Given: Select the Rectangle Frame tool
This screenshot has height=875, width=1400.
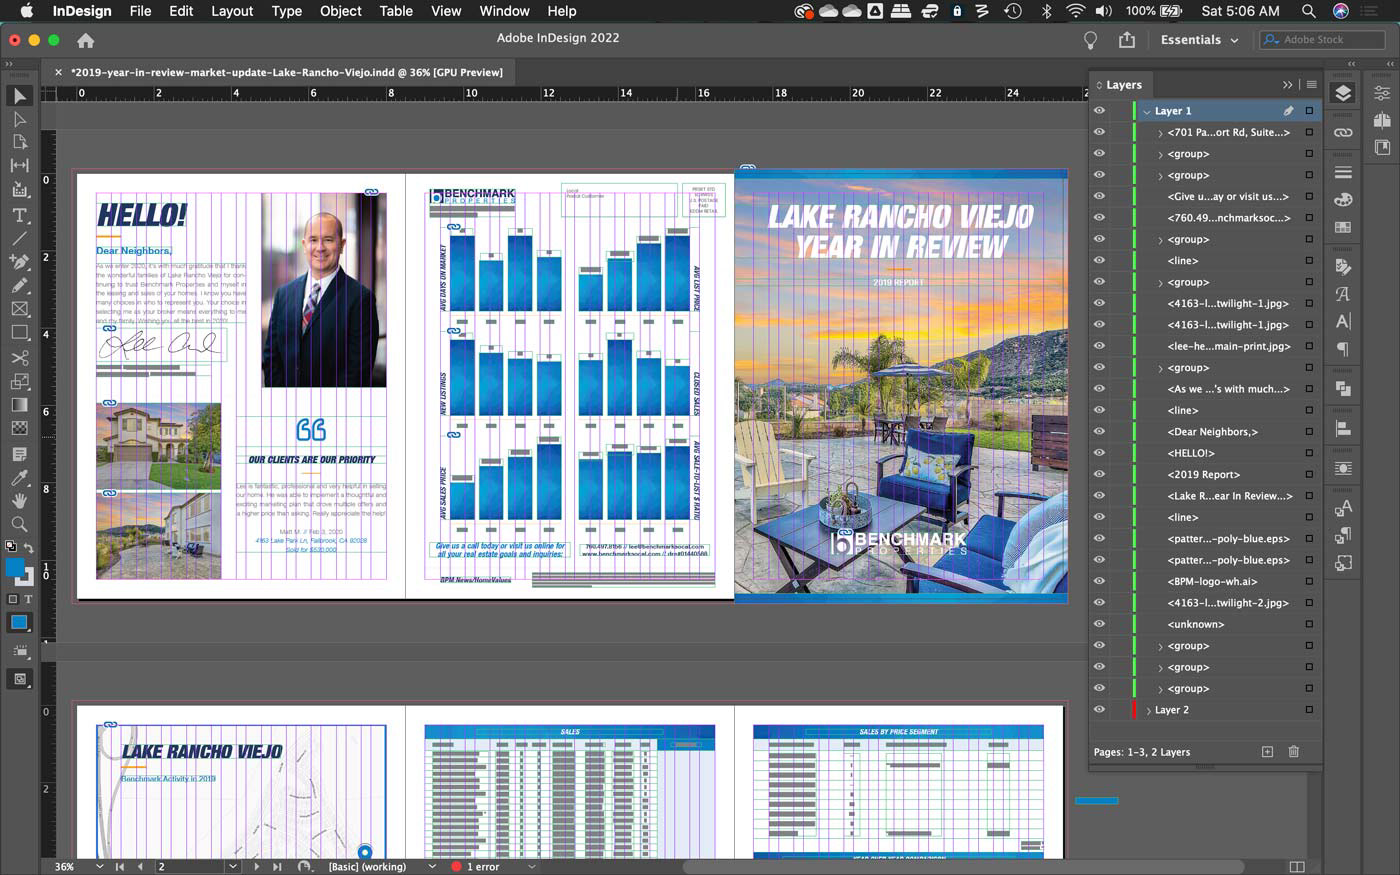Looking at the screenshot, I should pyautogui.click(x=19, y=310).
